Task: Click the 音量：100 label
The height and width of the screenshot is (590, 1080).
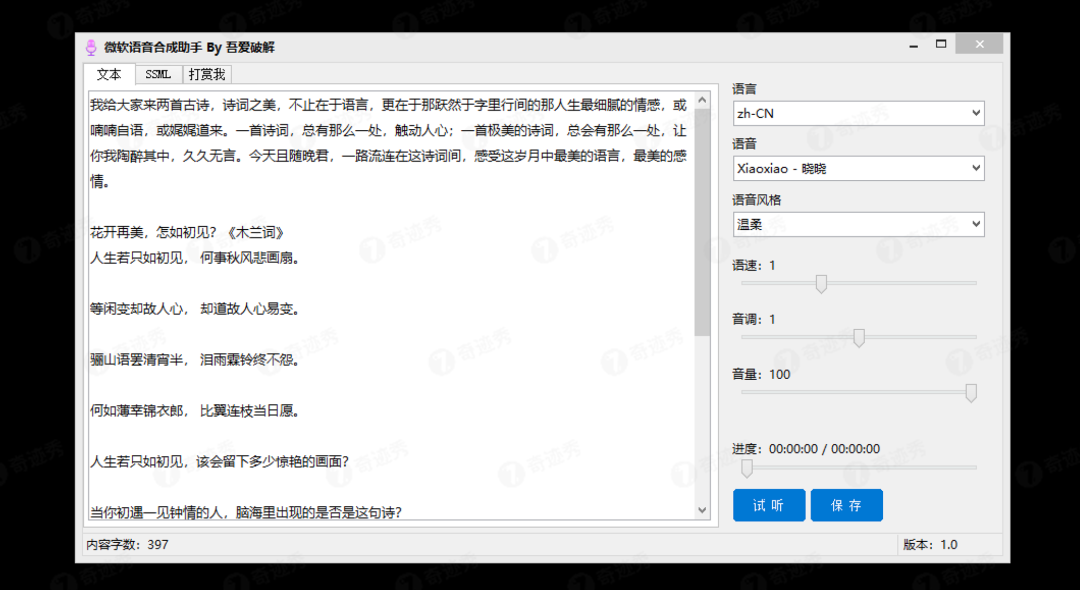Action: [x=761, y=375]
